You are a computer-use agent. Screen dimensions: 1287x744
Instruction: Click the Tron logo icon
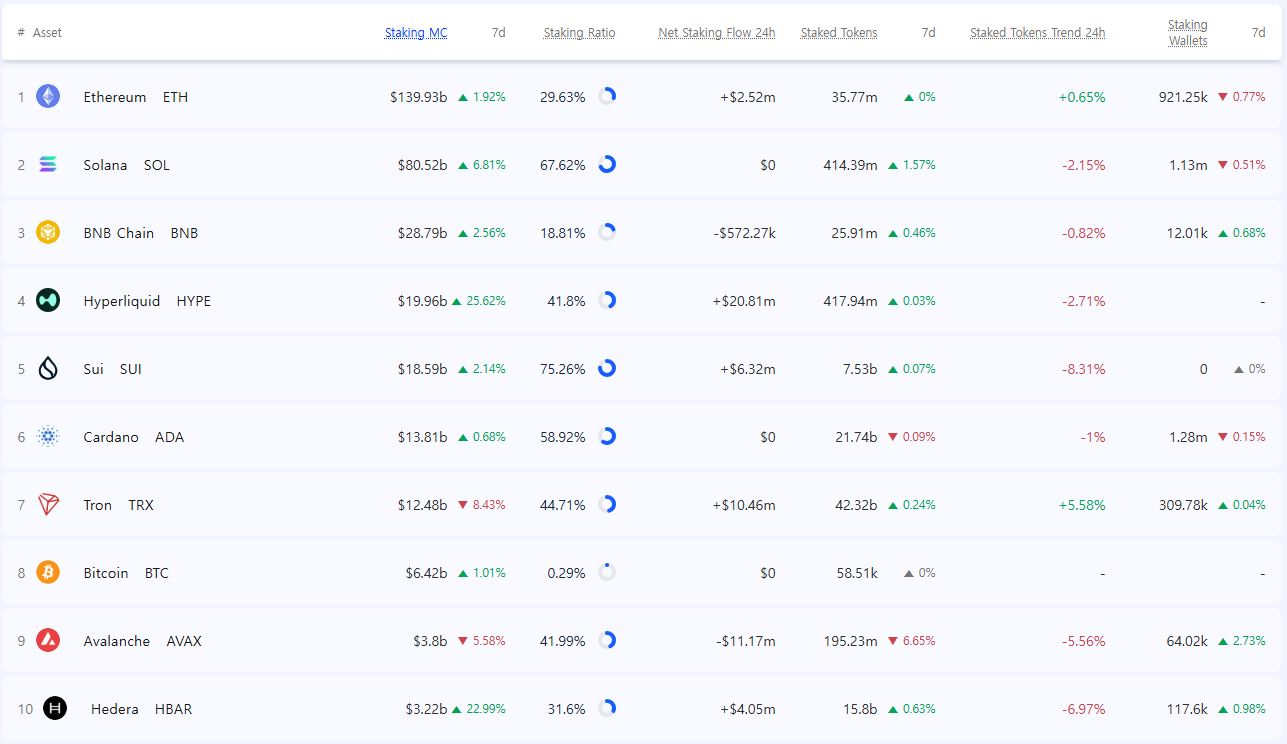coord(48,505)
